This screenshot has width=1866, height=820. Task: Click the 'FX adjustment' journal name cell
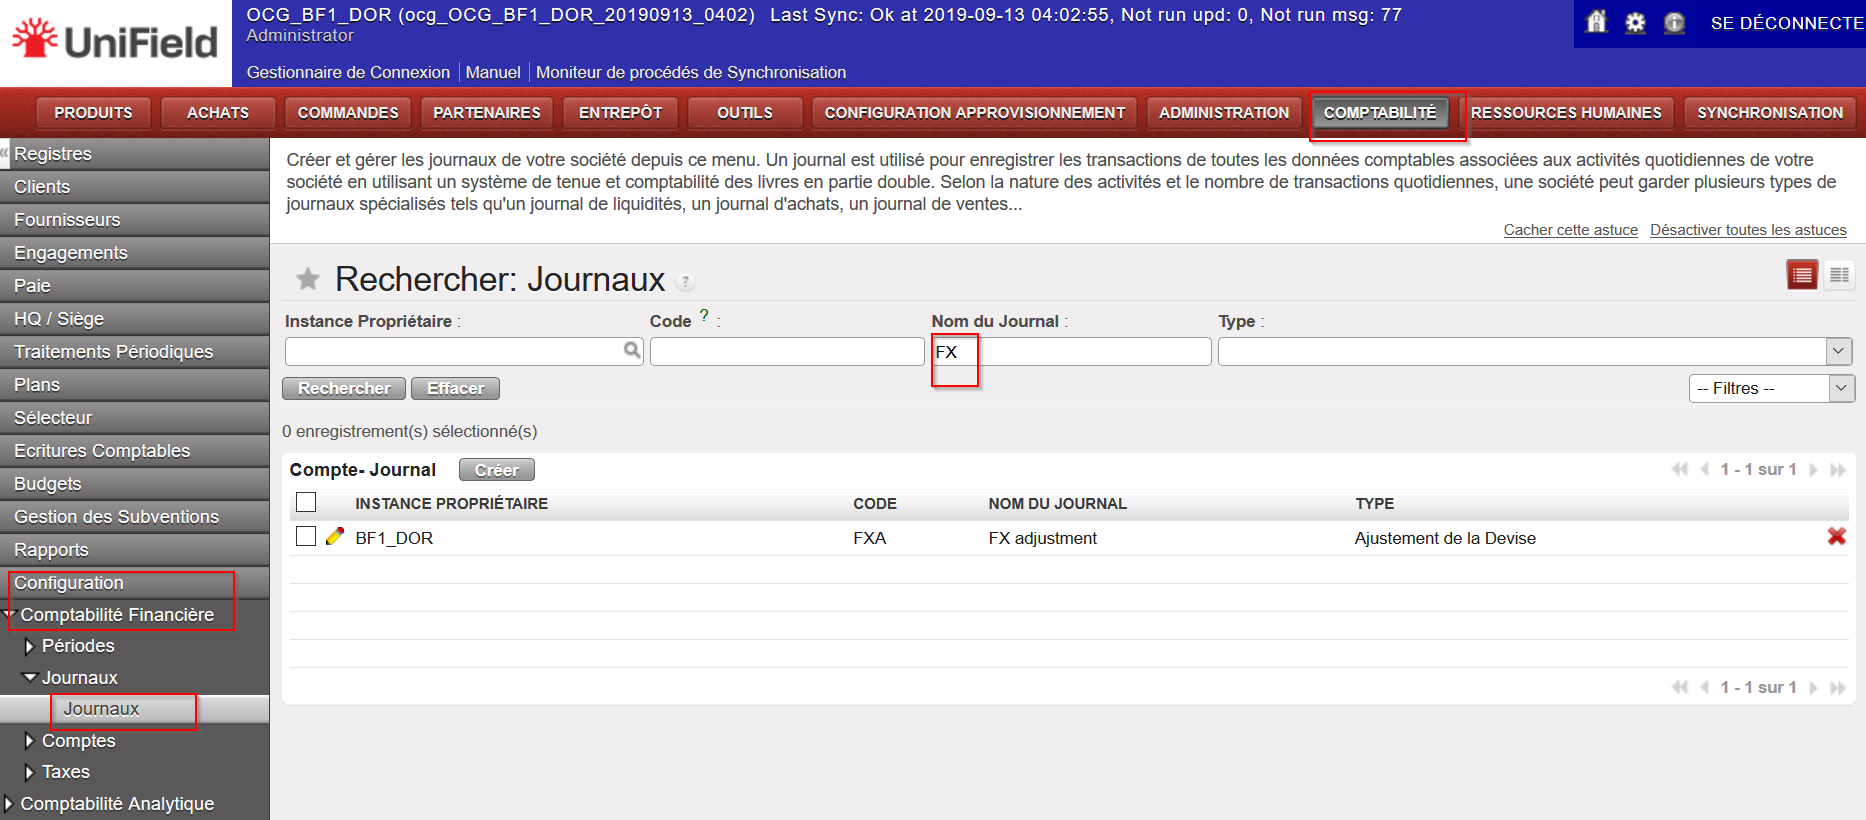(x=1042, y=538)
